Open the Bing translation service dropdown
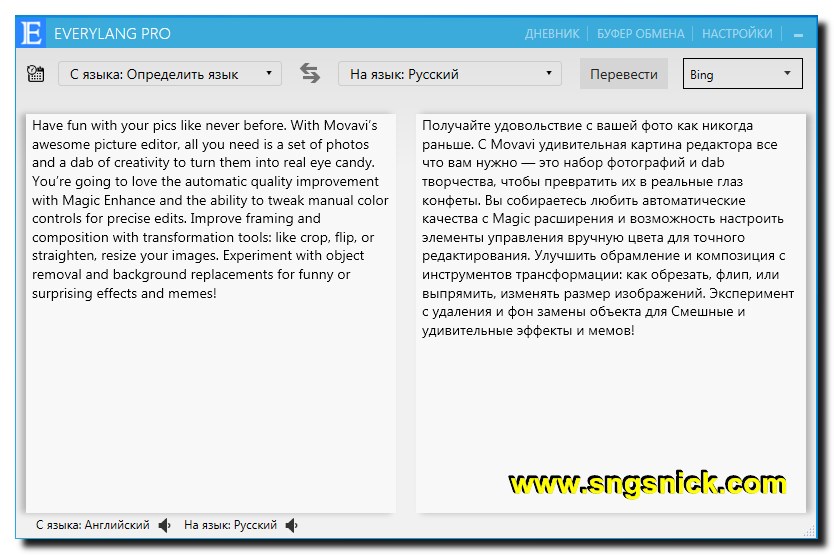Image resolution: width=834 pixels, height=555 pixels. [x=743, y=73]
